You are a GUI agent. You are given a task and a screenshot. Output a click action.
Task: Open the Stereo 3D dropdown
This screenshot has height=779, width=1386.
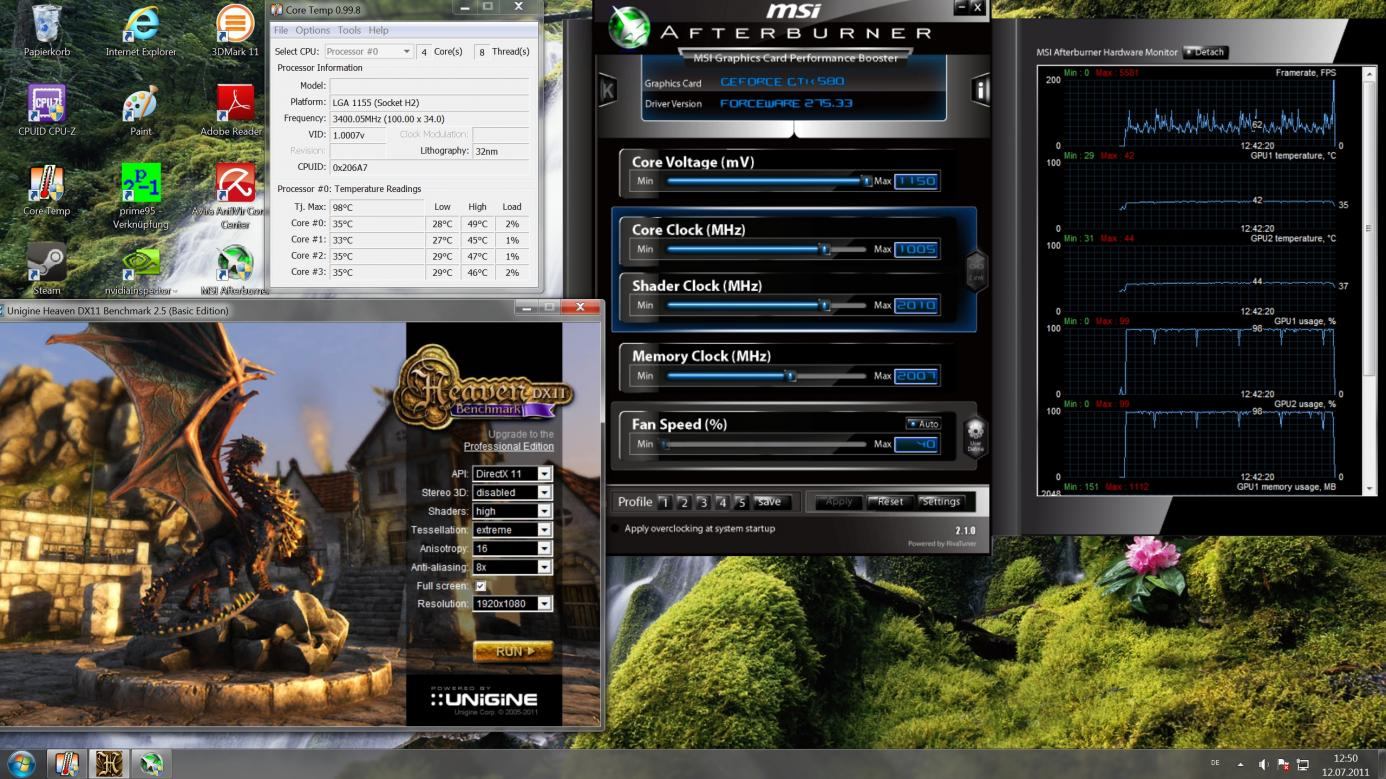tap(512, 492)
